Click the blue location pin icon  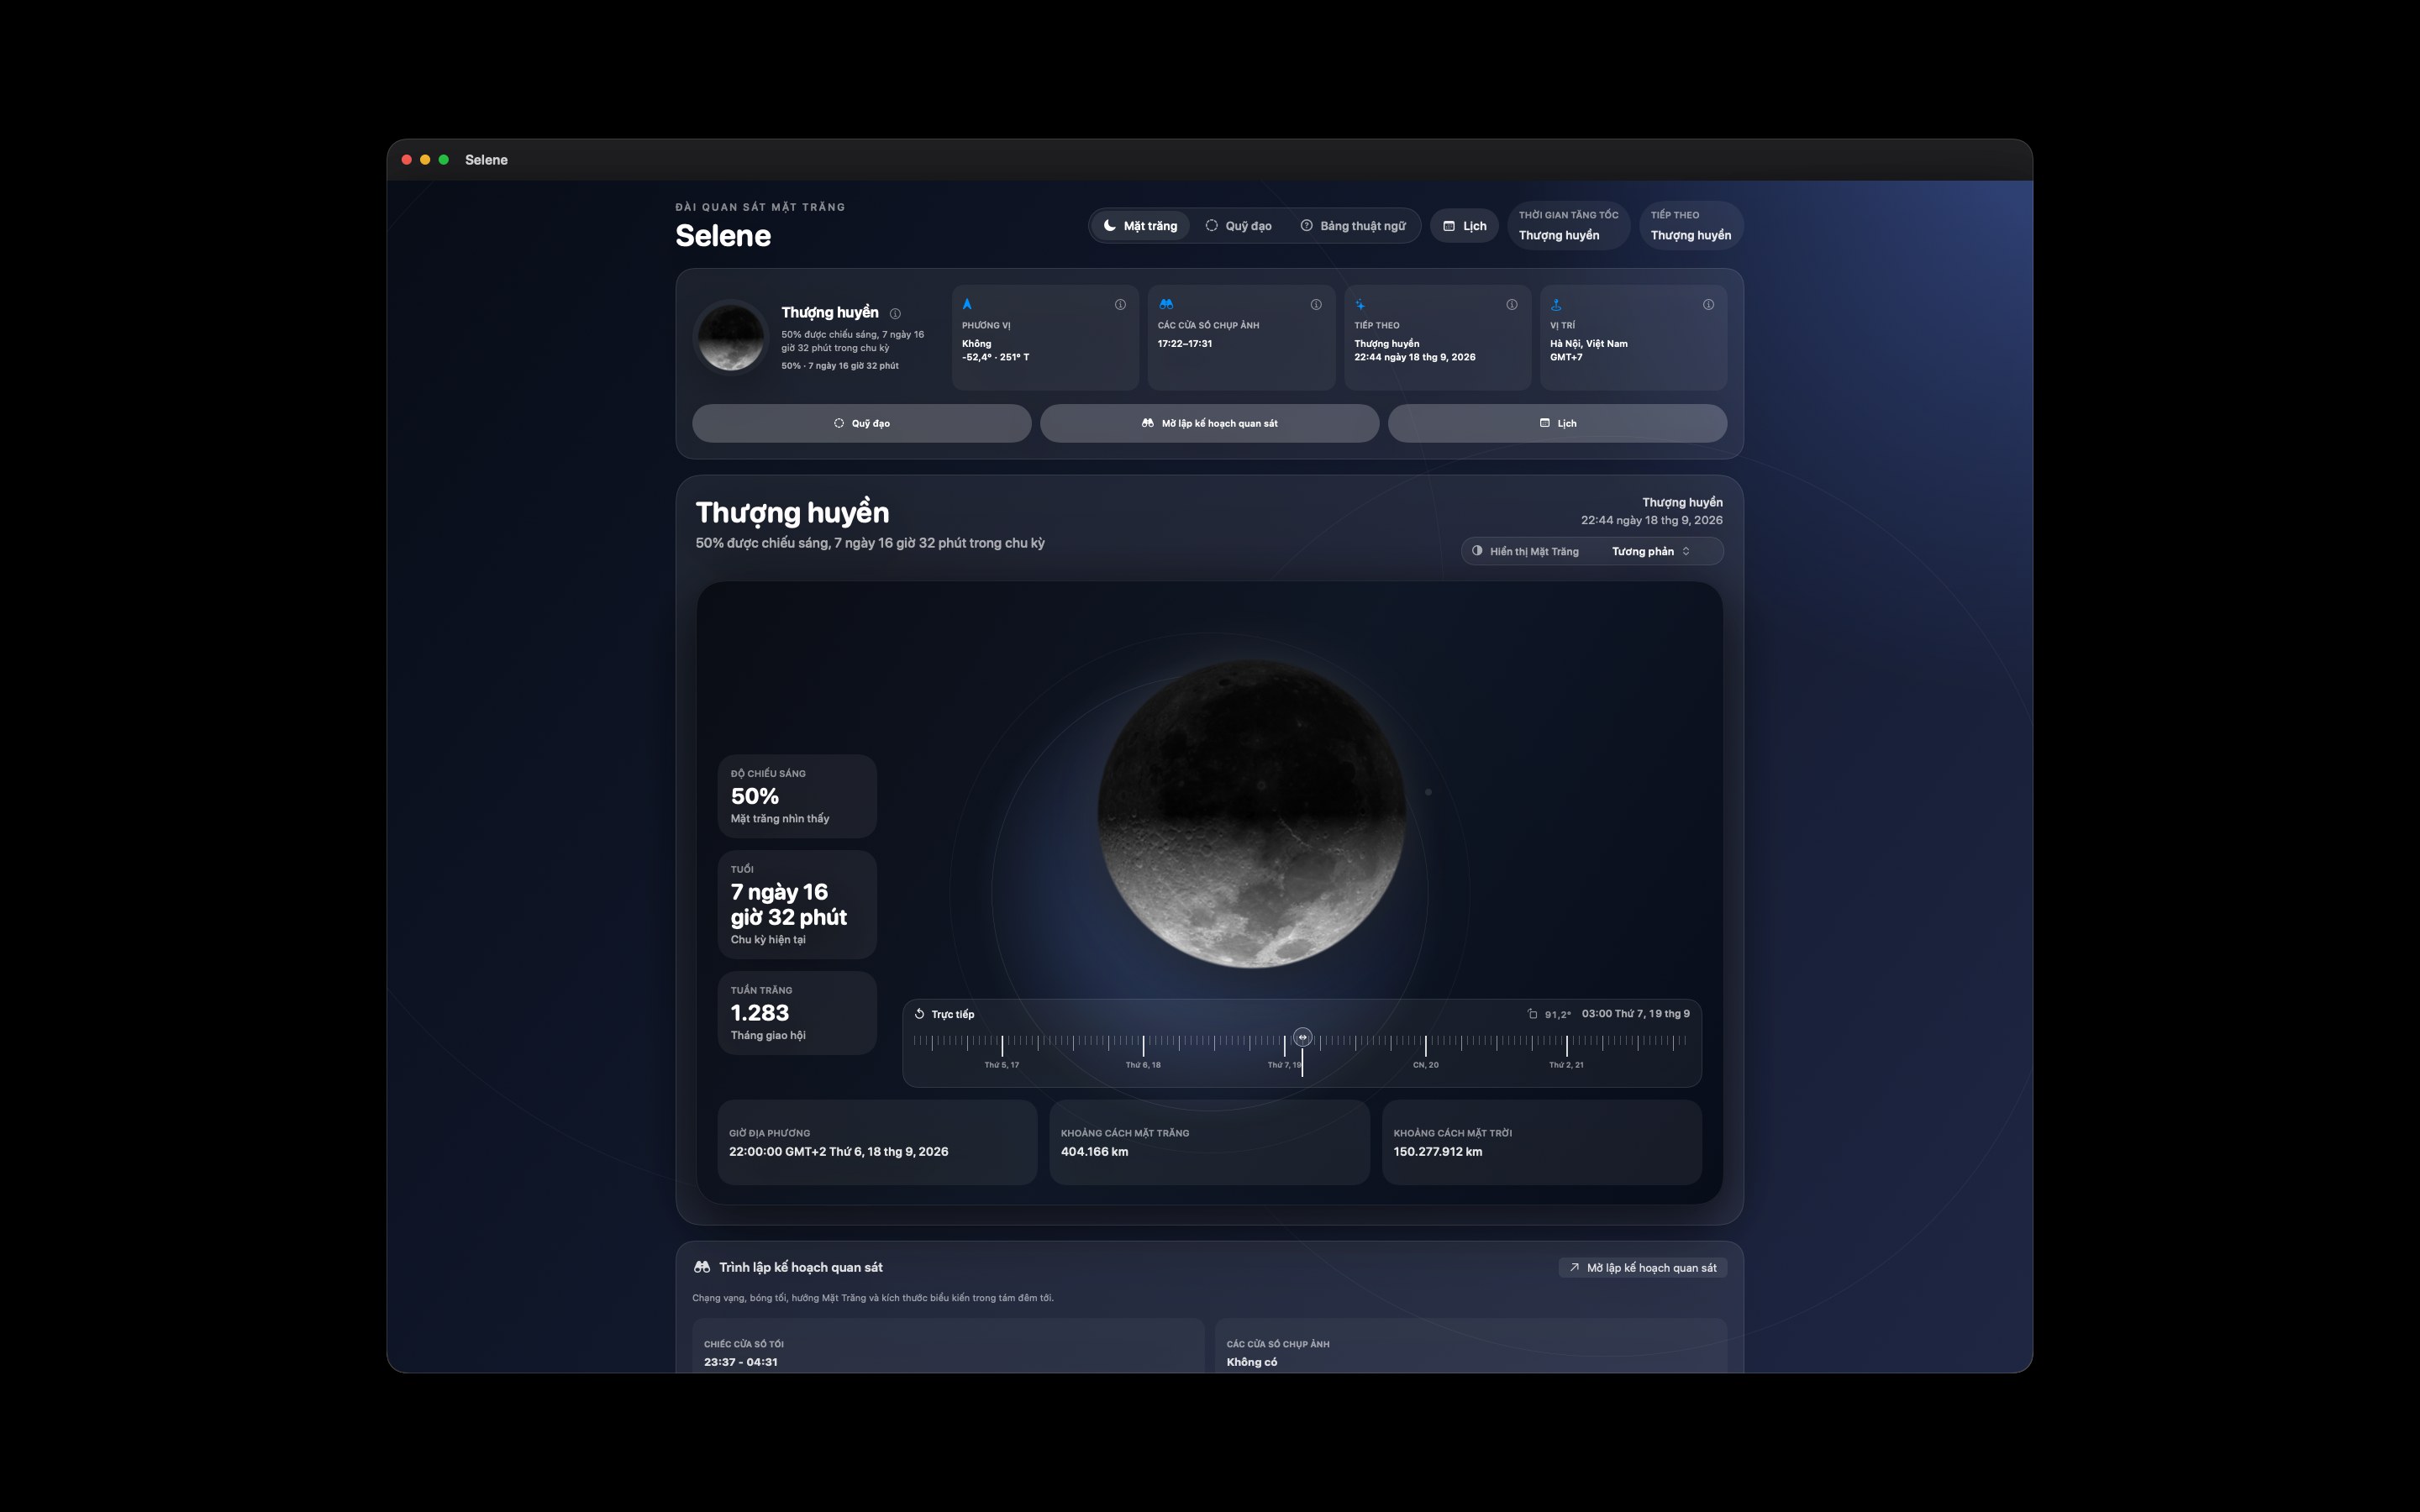1556,304
